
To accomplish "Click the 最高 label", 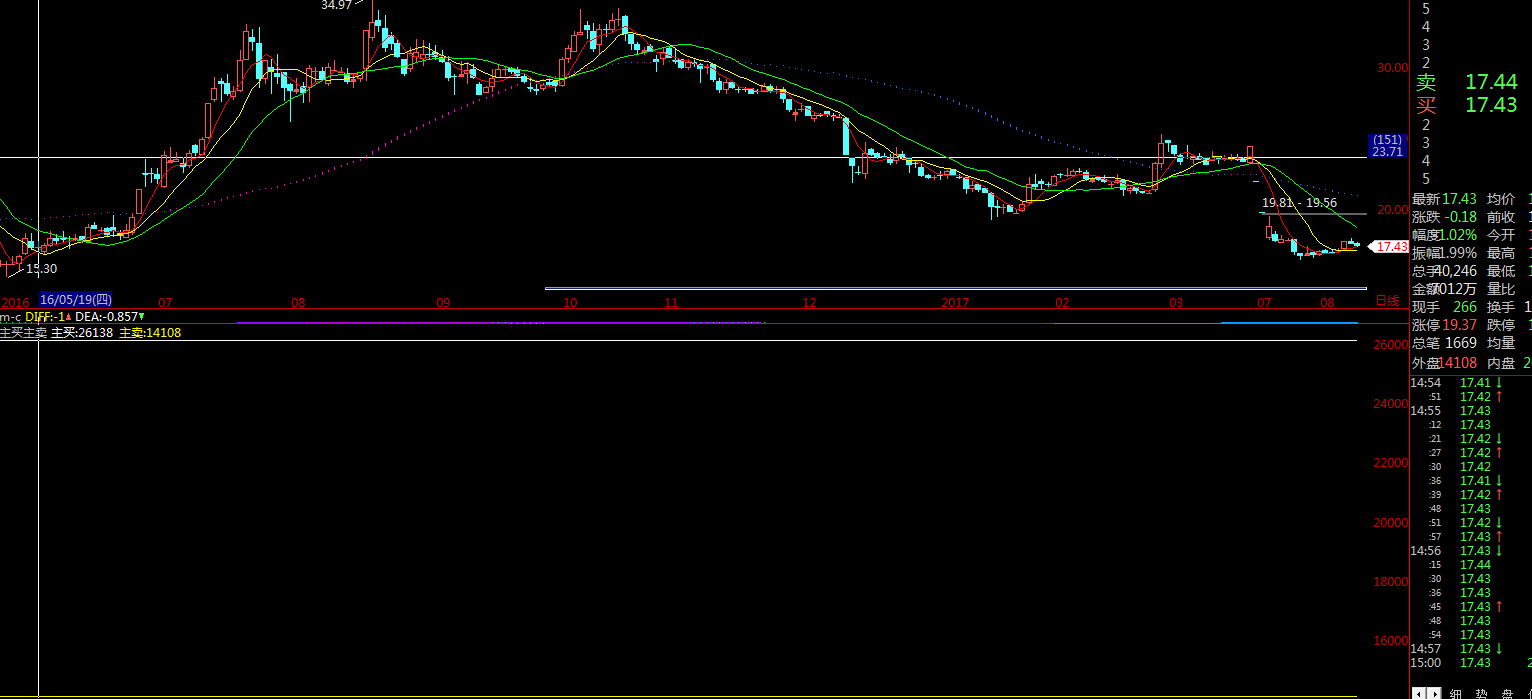I will [x=1501, y=253].
